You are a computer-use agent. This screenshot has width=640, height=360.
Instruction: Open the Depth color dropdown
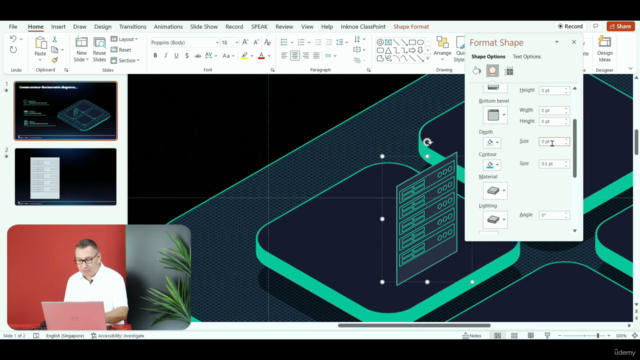pos(491,142)
